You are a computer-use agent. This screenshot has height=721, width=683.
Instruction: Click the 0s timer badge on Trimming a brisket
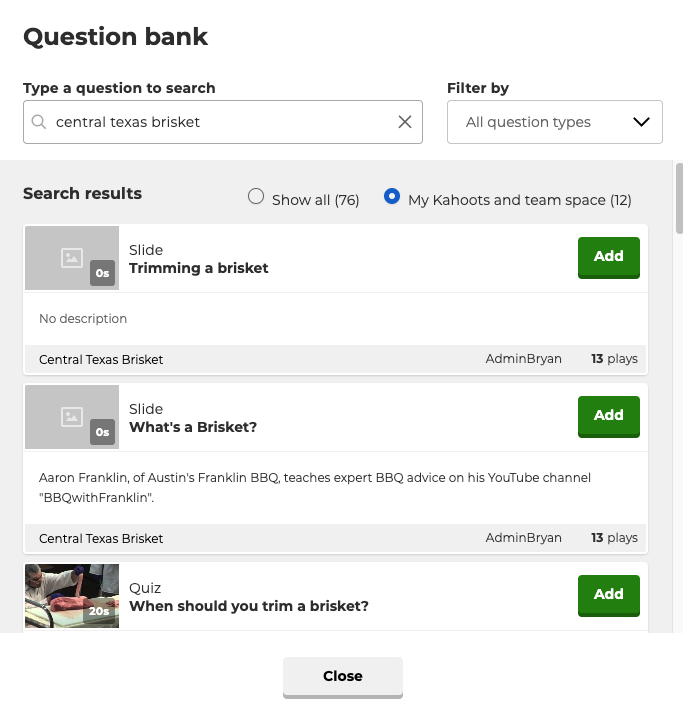[x=102, y=273]
